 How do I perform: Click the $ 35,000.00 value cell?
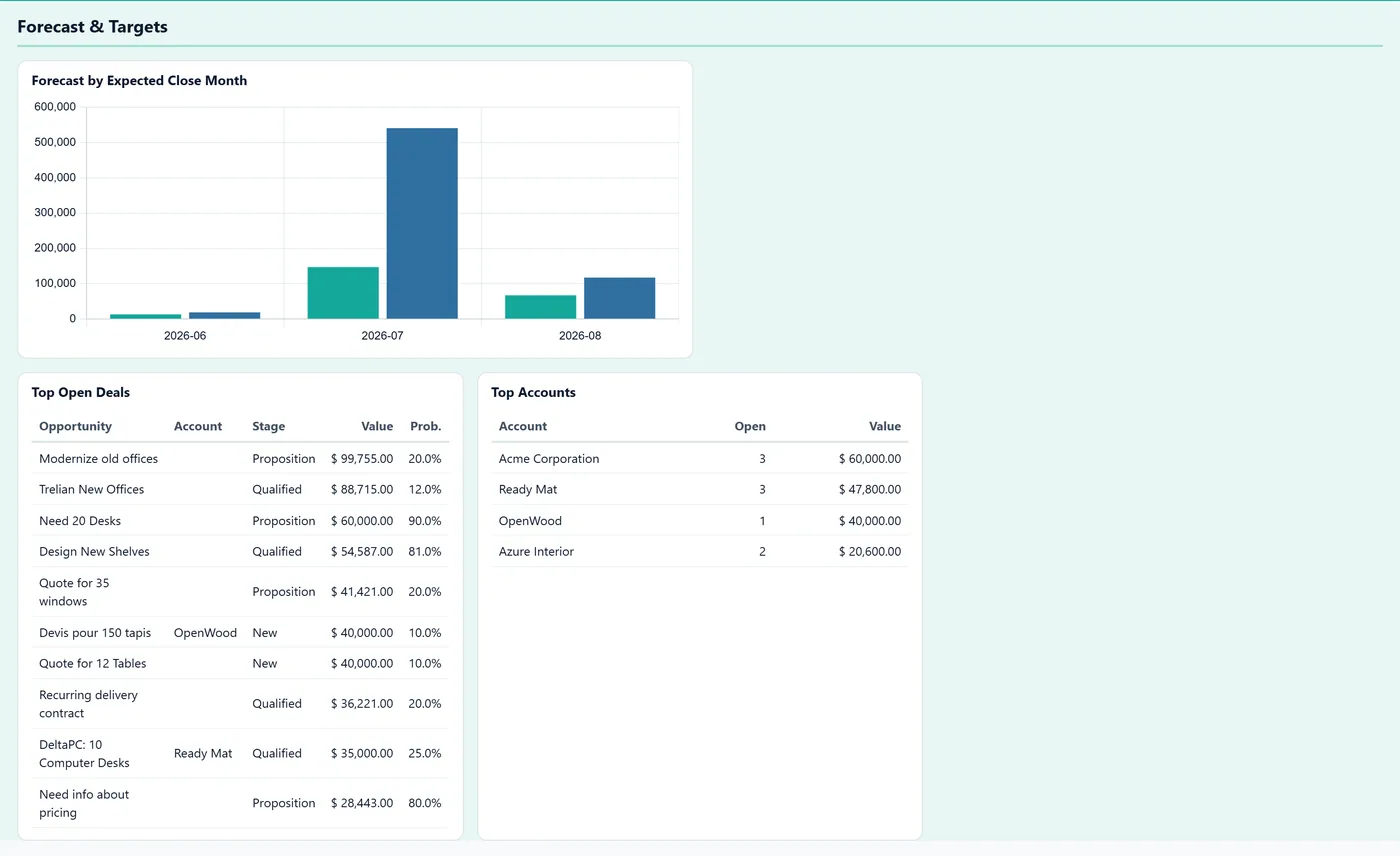click(x=362, y=754)
